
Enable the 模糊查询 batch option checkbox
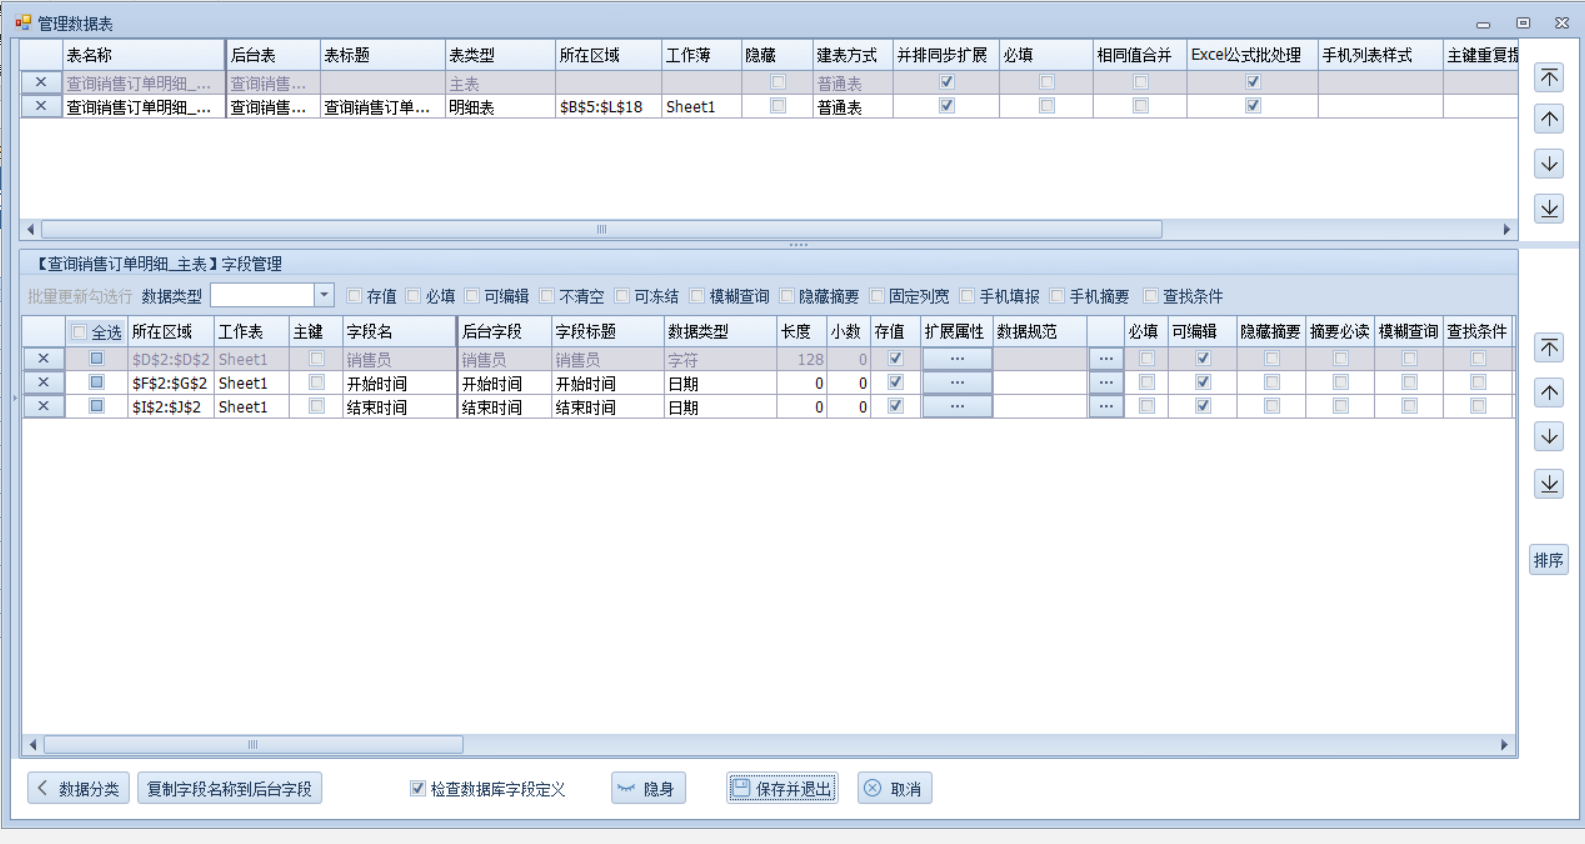(697, 296)
